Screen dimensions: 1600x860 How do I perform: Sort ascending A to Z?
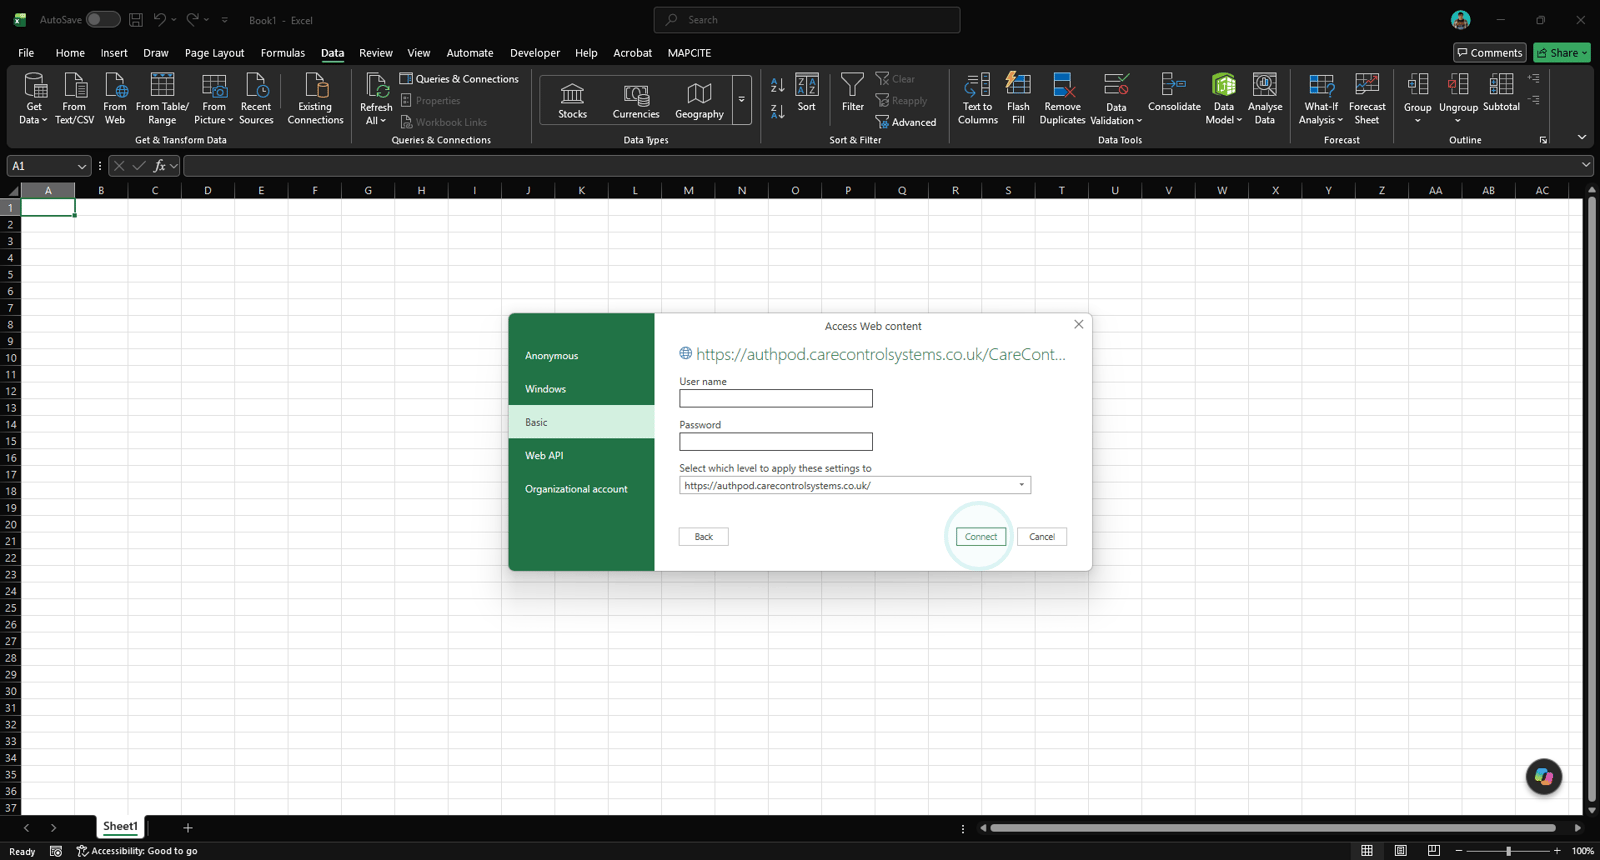point(777,86)
